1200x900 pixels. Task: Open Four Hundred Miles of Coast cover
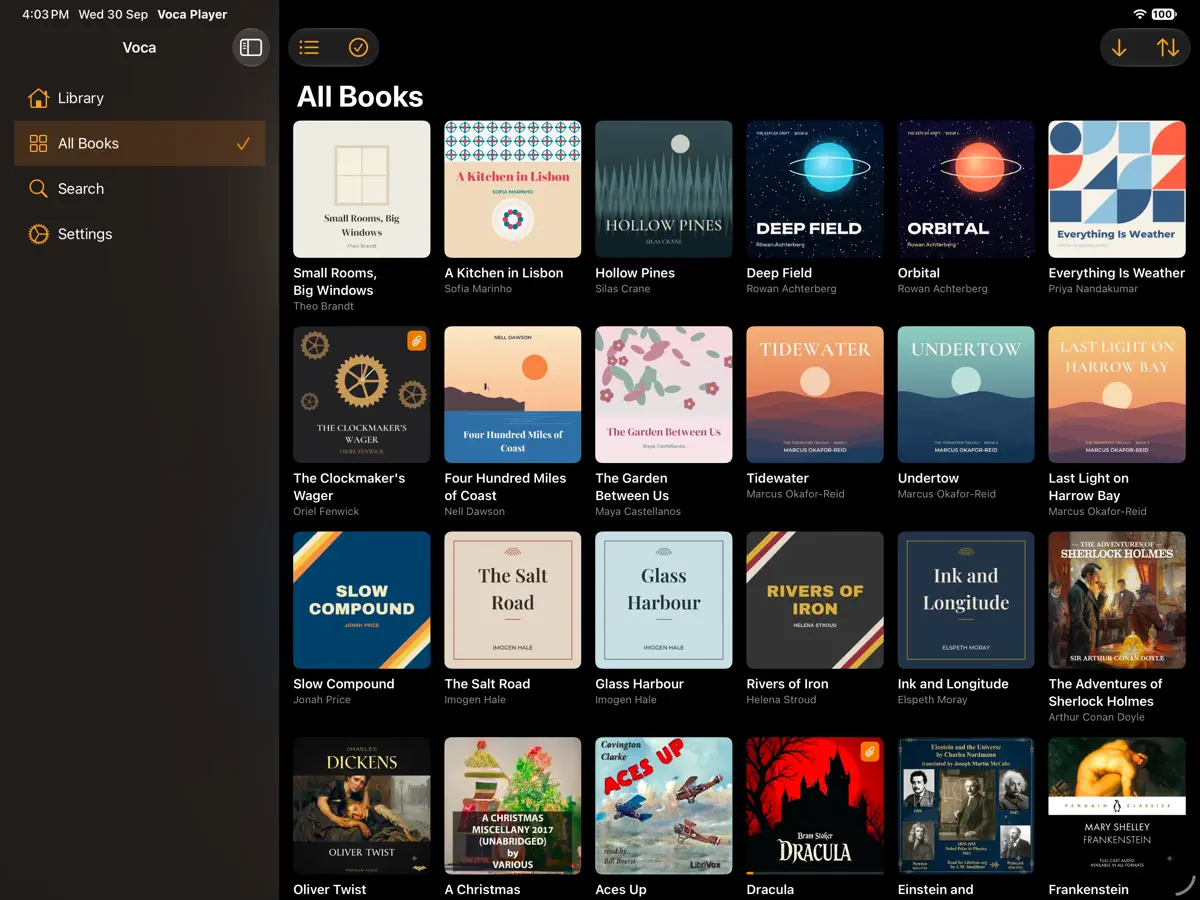[x=513, y=395]
